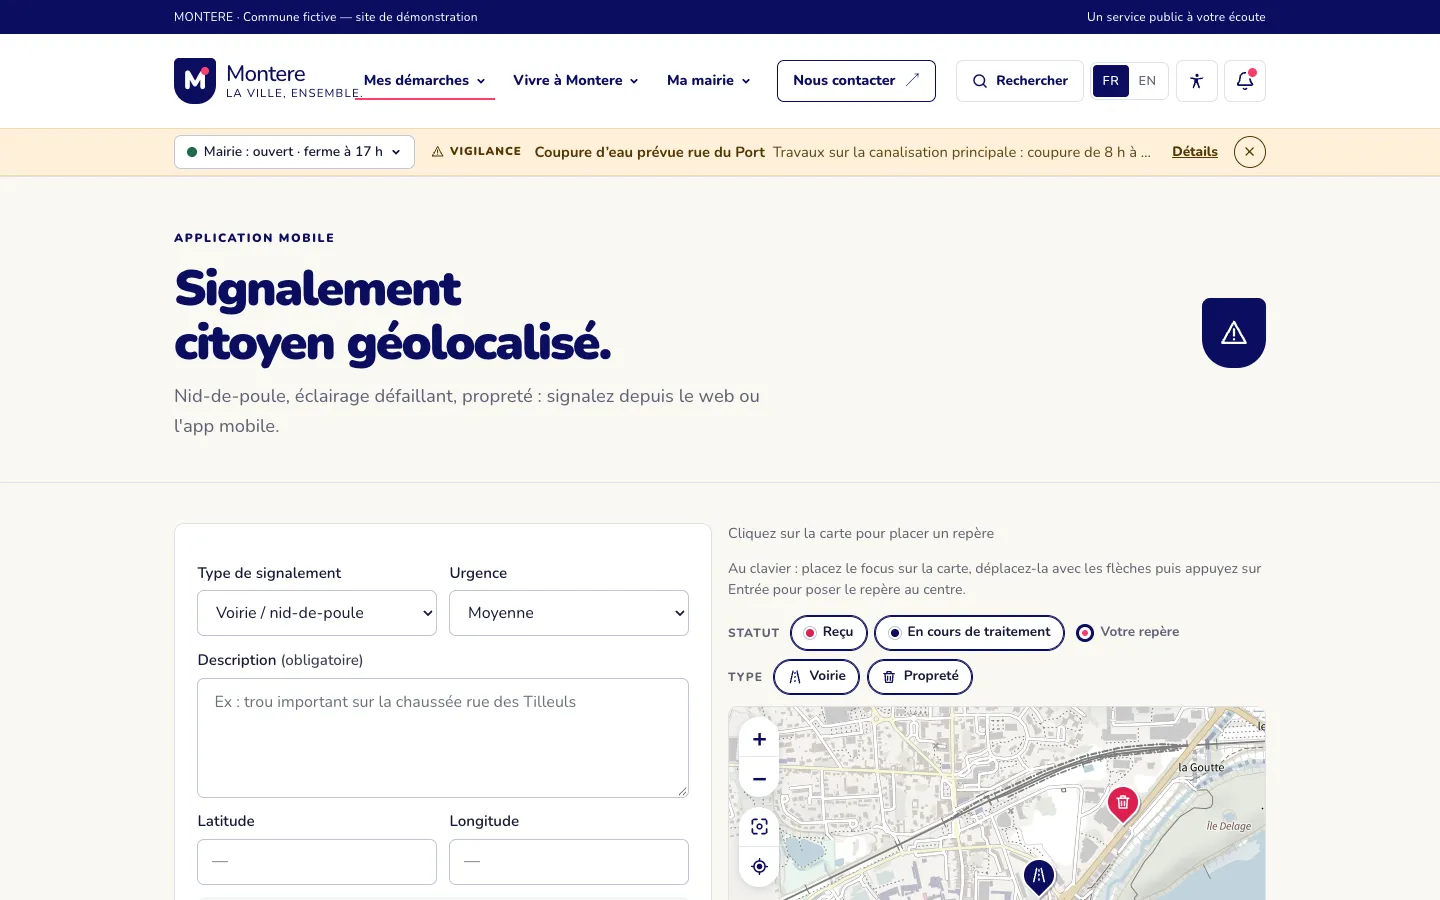This screenshot has height=900, width=1440.
Task: Recenter the map with the frame icon
Action: pos(759,827)
